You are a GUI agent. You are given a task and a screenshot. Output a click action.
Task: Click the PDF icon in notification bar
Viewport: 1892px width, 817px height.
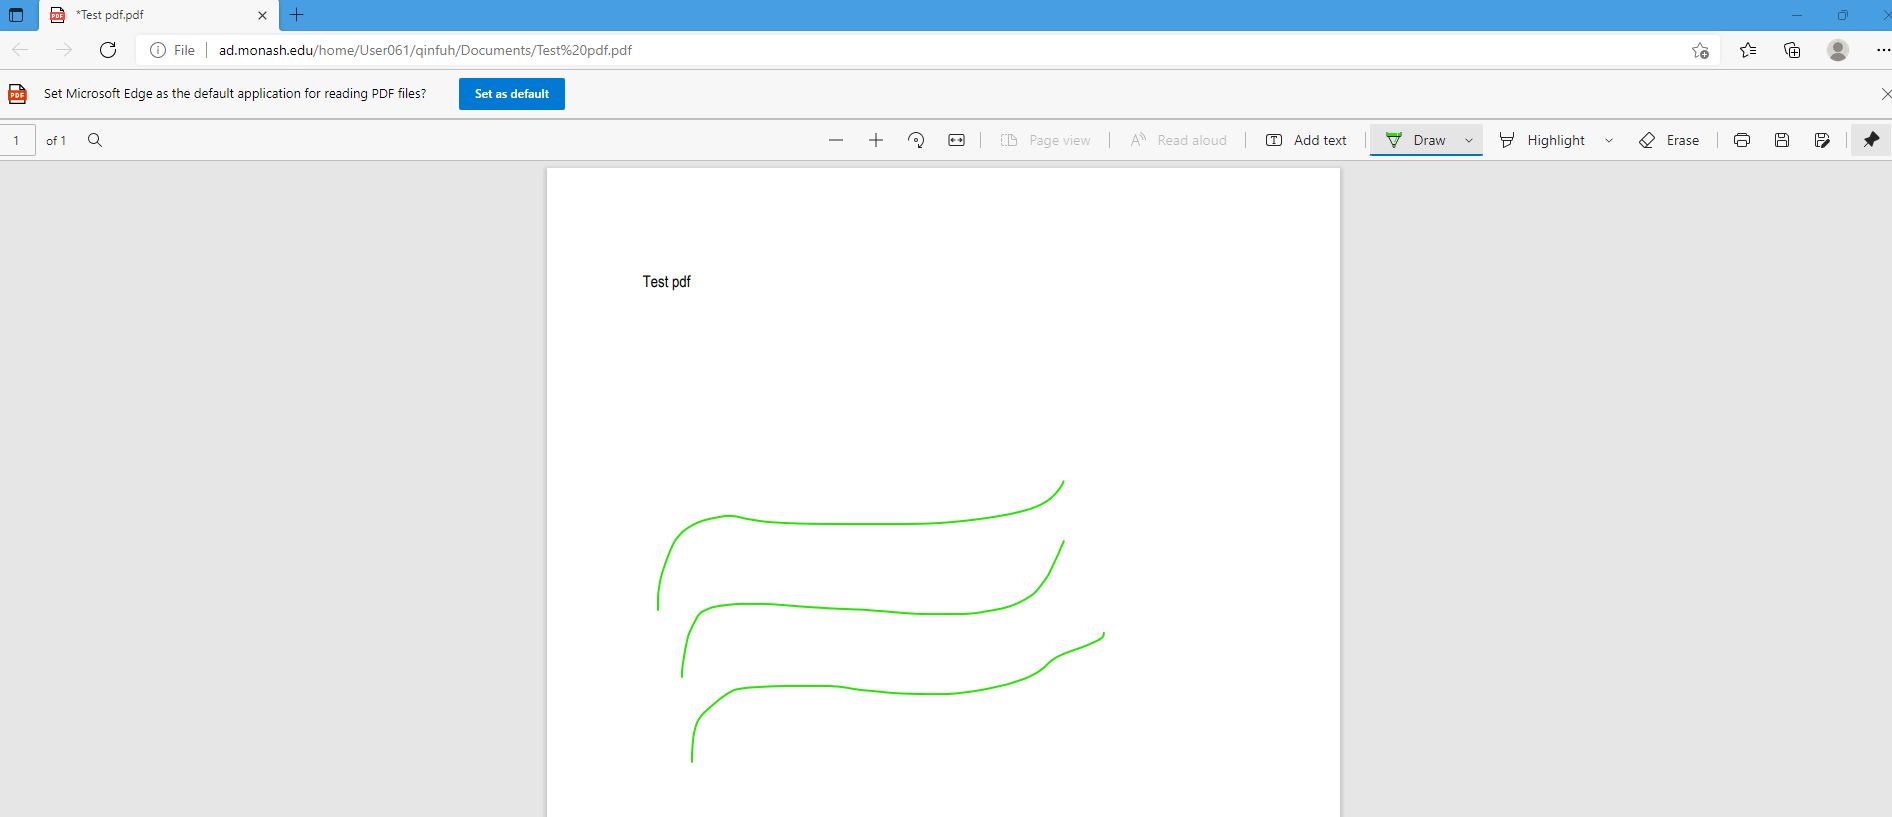pyautogui.click(x=17, y=94)
